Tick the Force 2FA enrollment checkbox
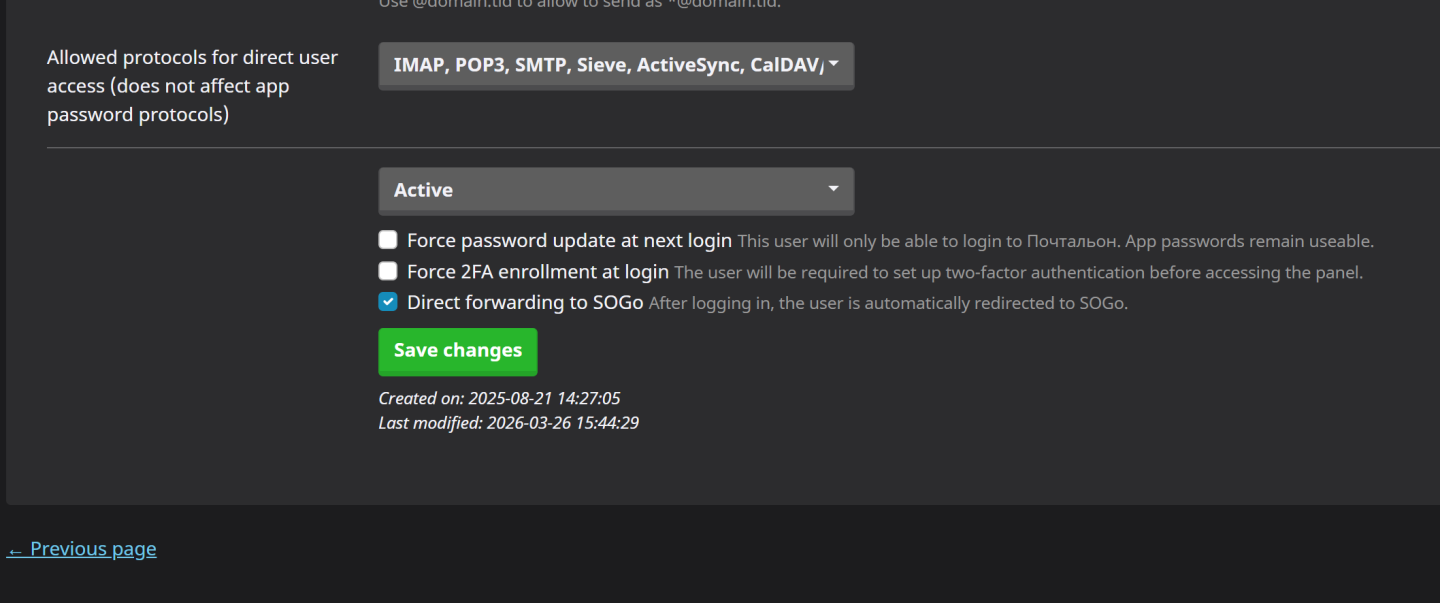This screenshot has height=603, width=1440. pos(388,271)
